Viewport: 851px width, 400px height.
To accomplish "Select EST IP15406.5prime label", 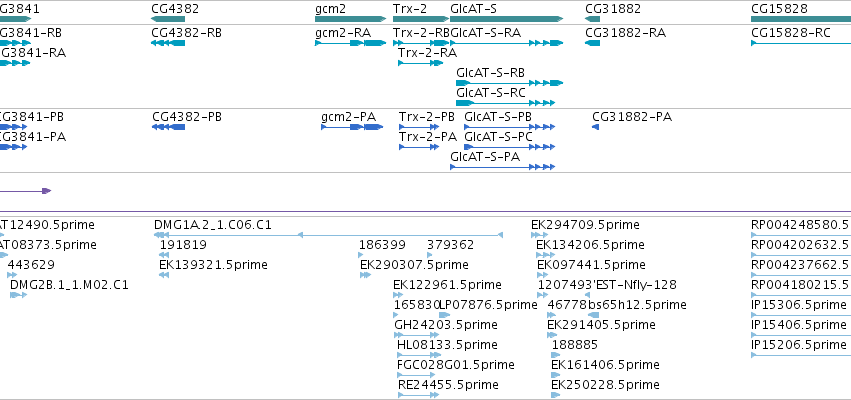I will pyautogui.click(x=798, y=326).
